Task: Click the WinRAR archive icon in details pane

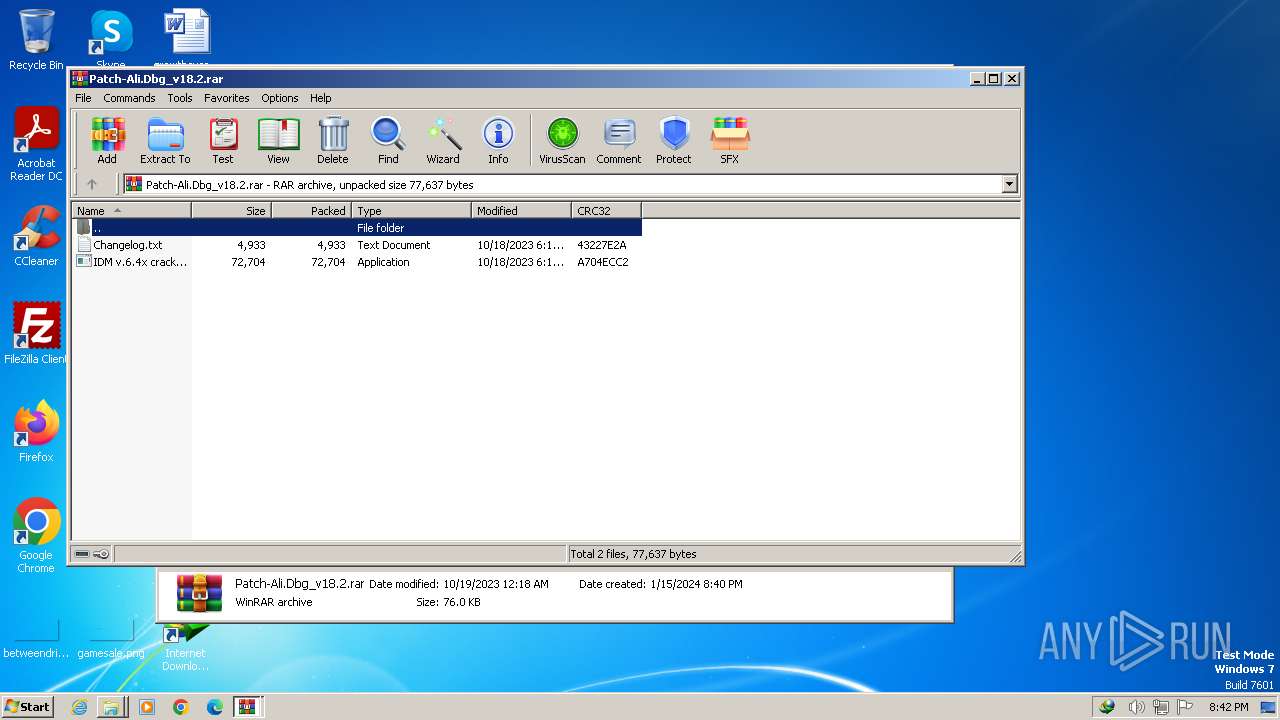Action: (x=199, y=592)
